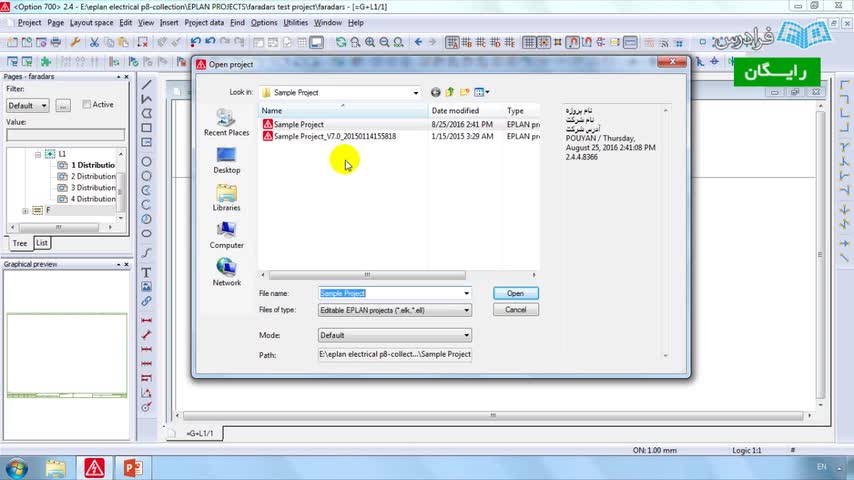Click the blue Back arrow icon
Viewport: 854px width, 480px height.
(418, 42)
